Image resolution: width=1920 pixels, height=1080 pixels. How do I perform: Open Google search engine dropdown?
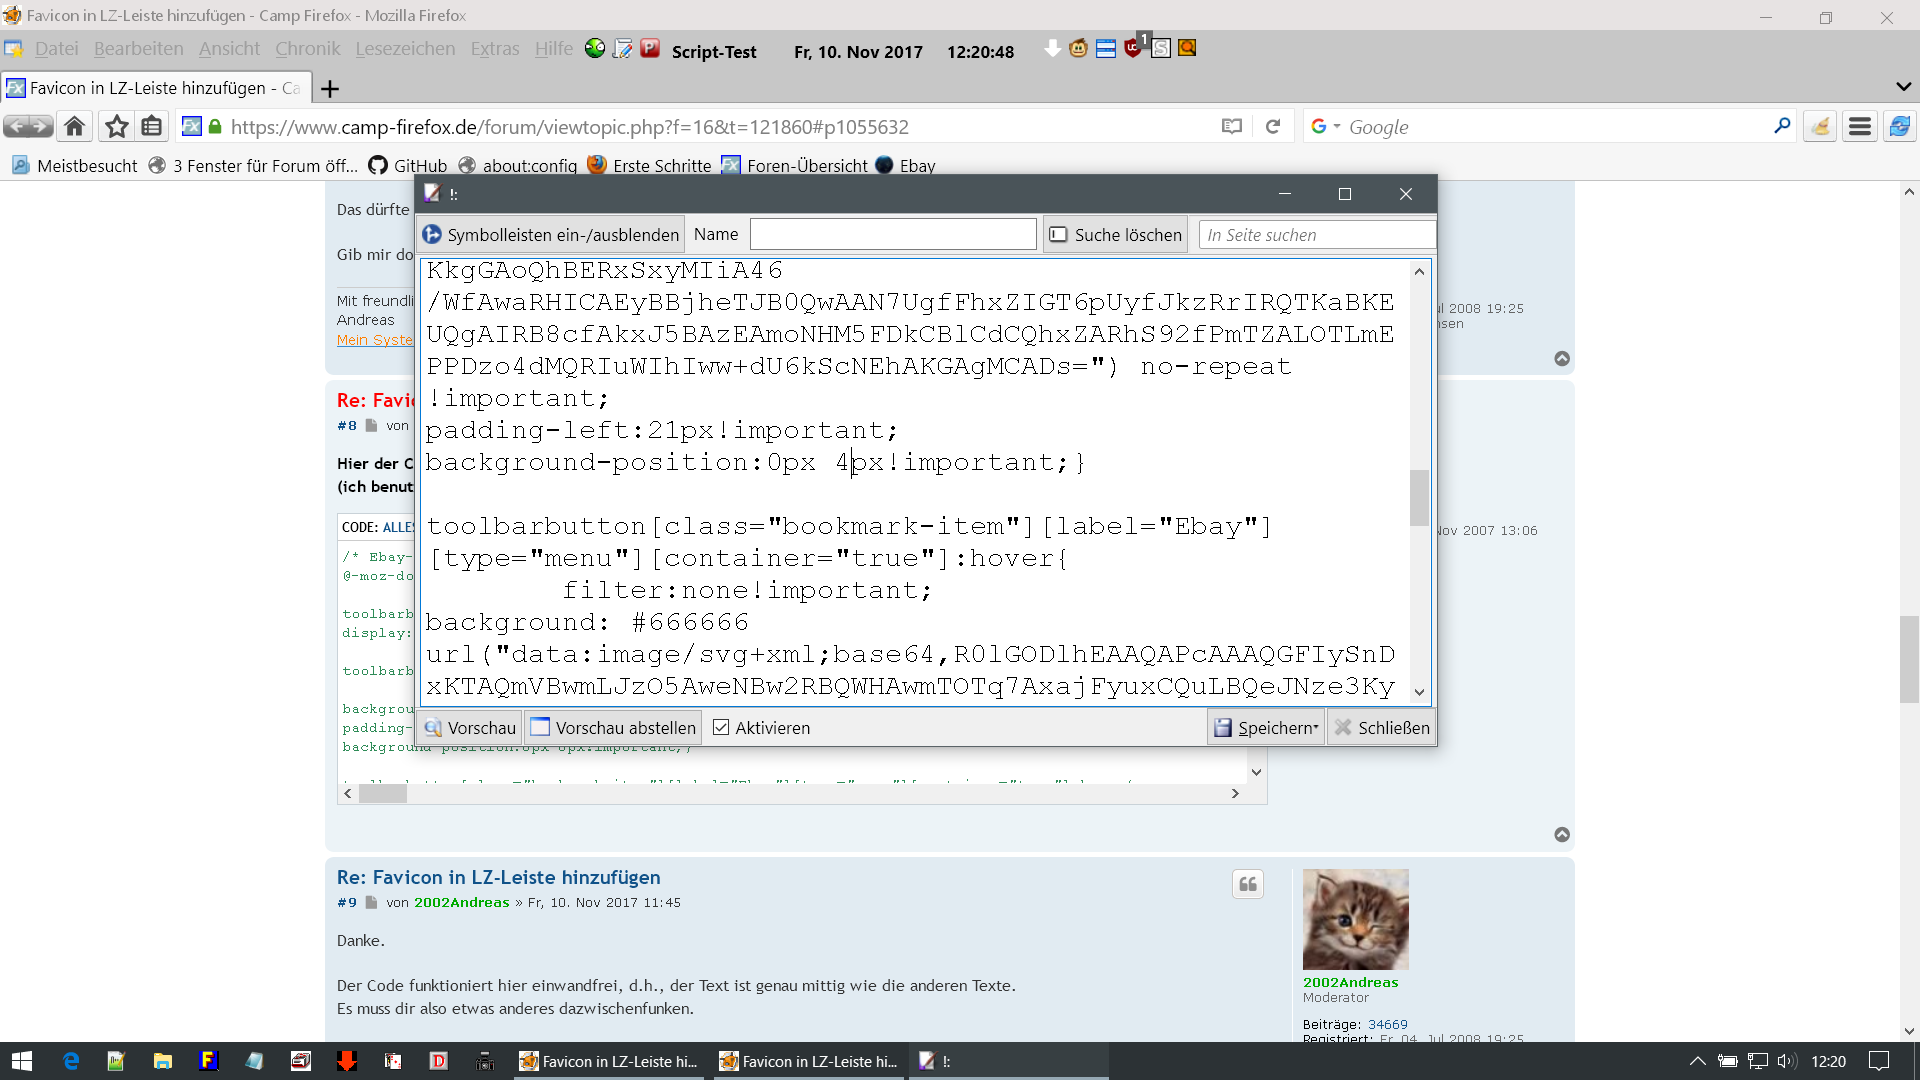1325,127
